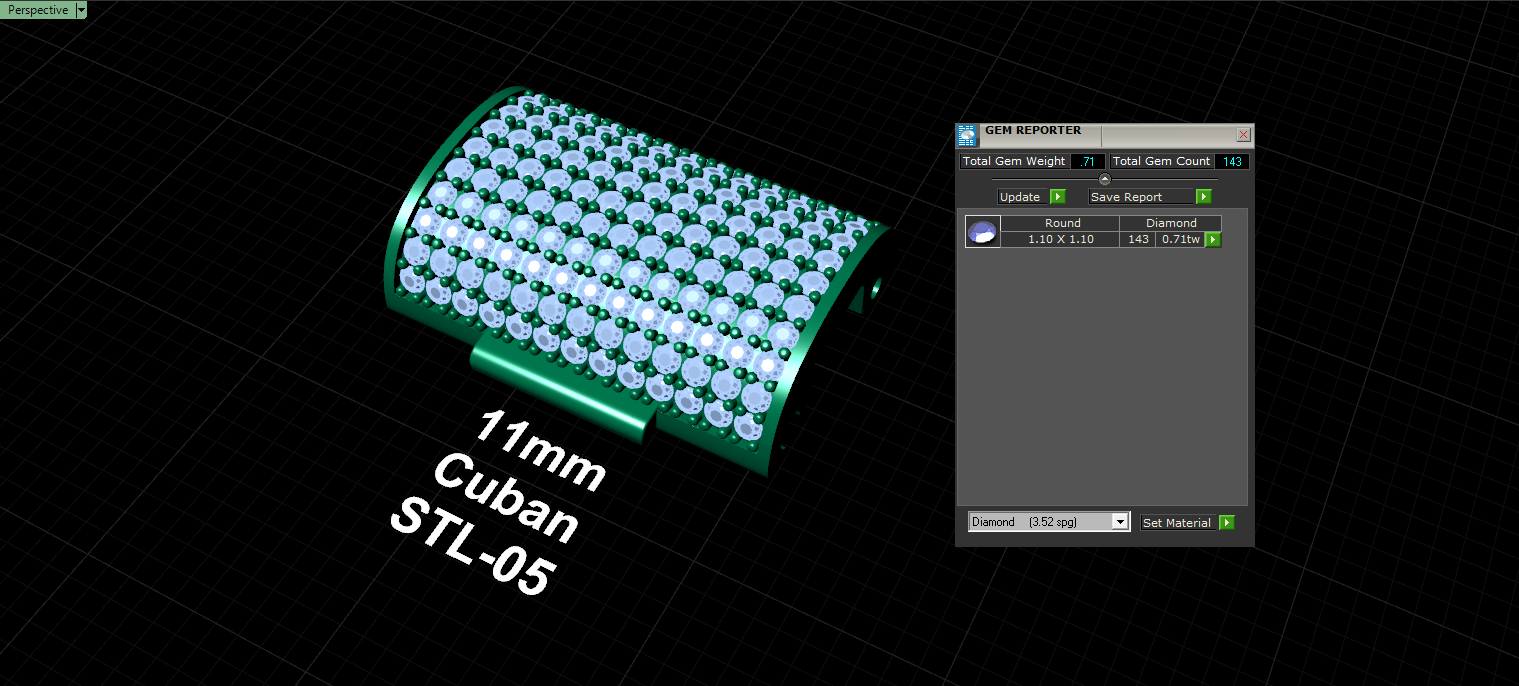The width and height of the screenshot is (1519, 686).
Task: Click the Diamond material cell in table
Action: (1171, 224)
